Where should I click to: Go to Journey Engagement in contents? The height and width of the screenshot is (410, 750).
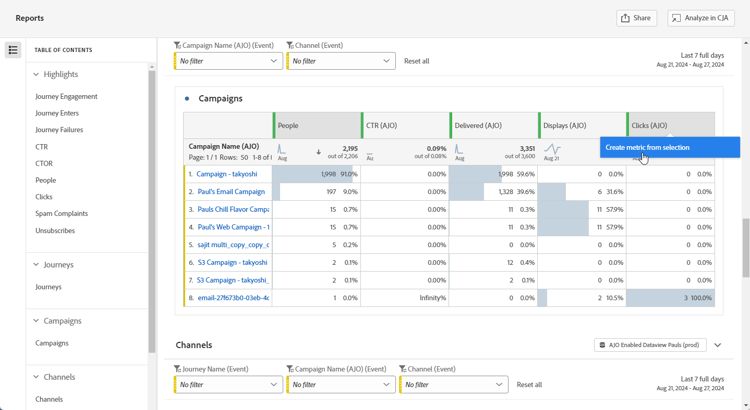click(66, 97)
